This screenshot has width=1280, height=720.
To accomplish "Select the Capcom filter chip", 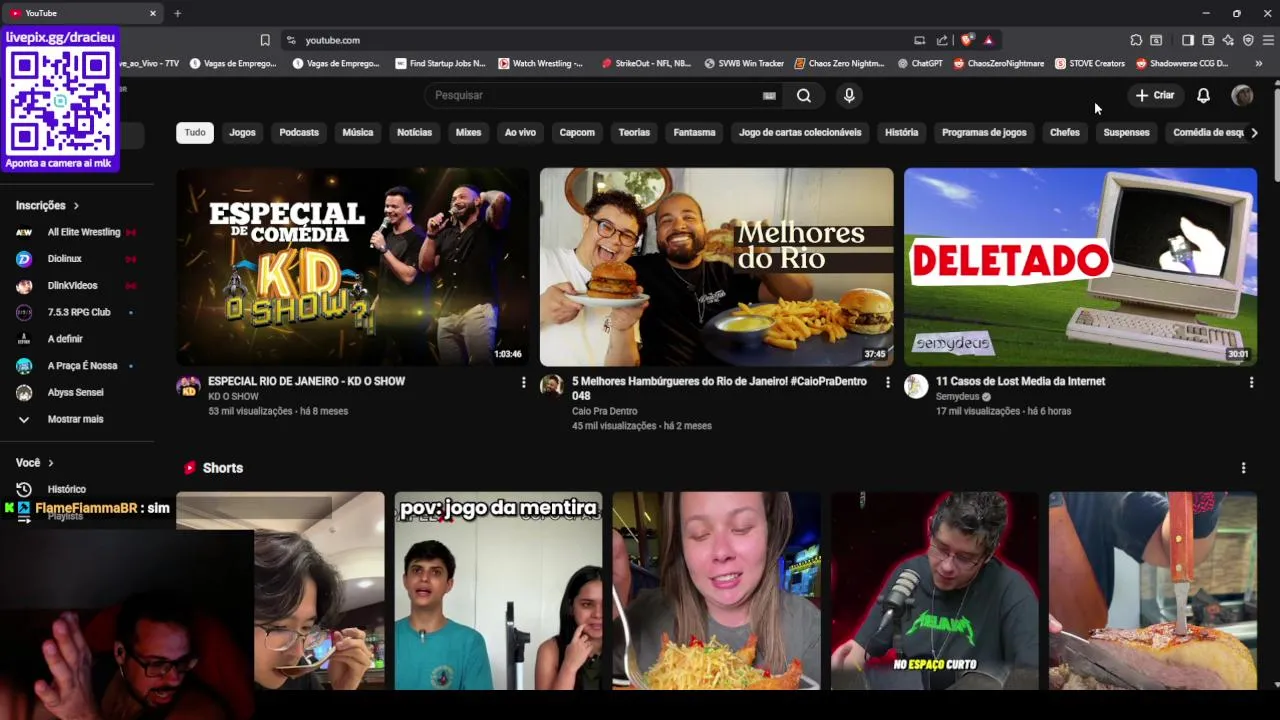I will pyautogui.click(x=577, y=132).
